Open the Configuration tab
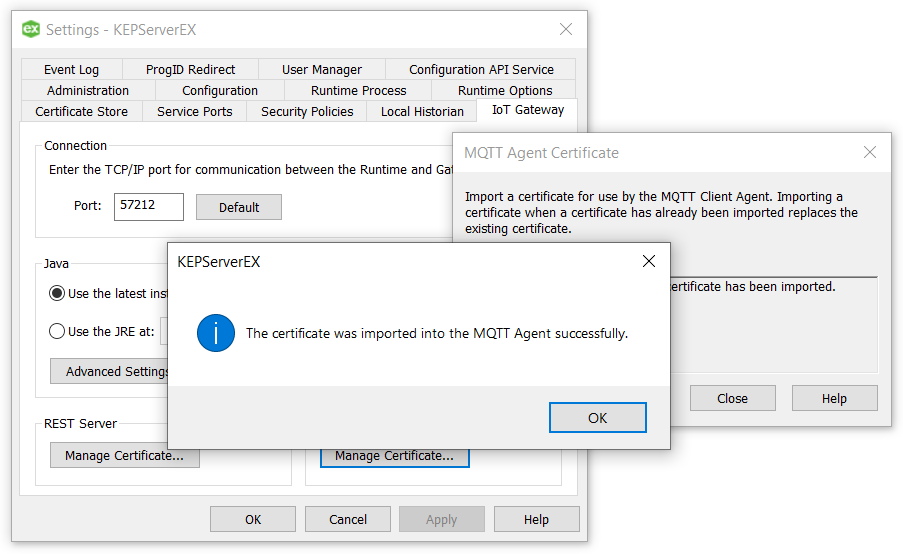903x554 pixels. [220, 90]
